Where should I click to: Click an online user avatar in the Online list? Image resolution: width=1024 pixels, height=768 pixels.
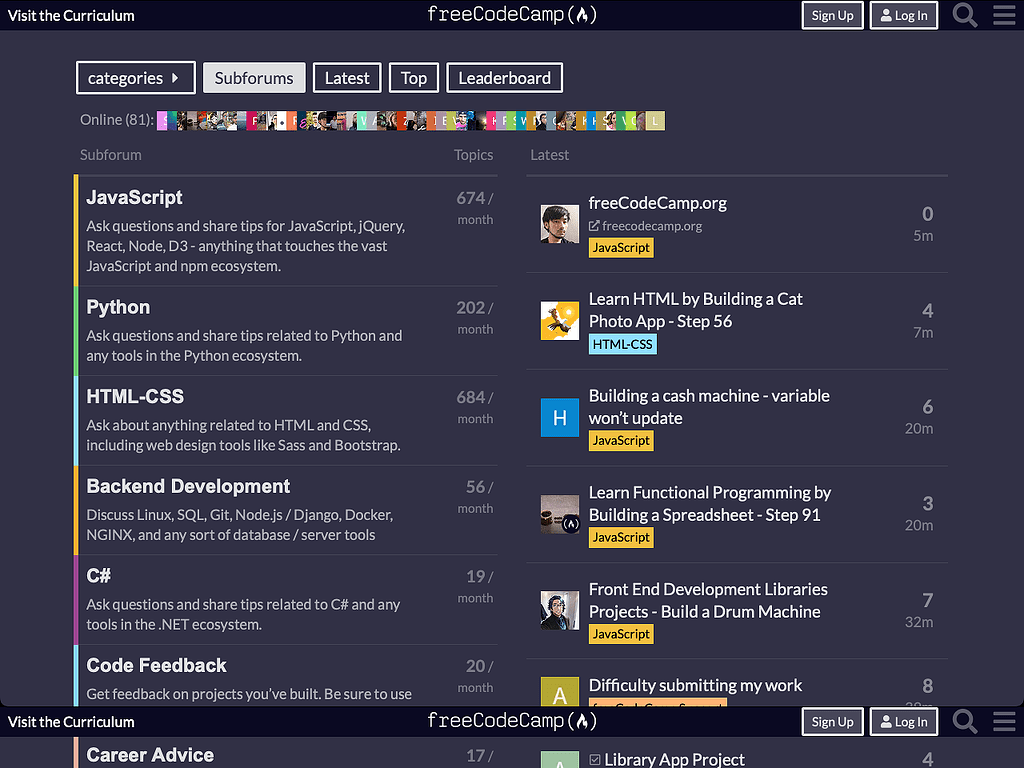click(x=165, y=119)
